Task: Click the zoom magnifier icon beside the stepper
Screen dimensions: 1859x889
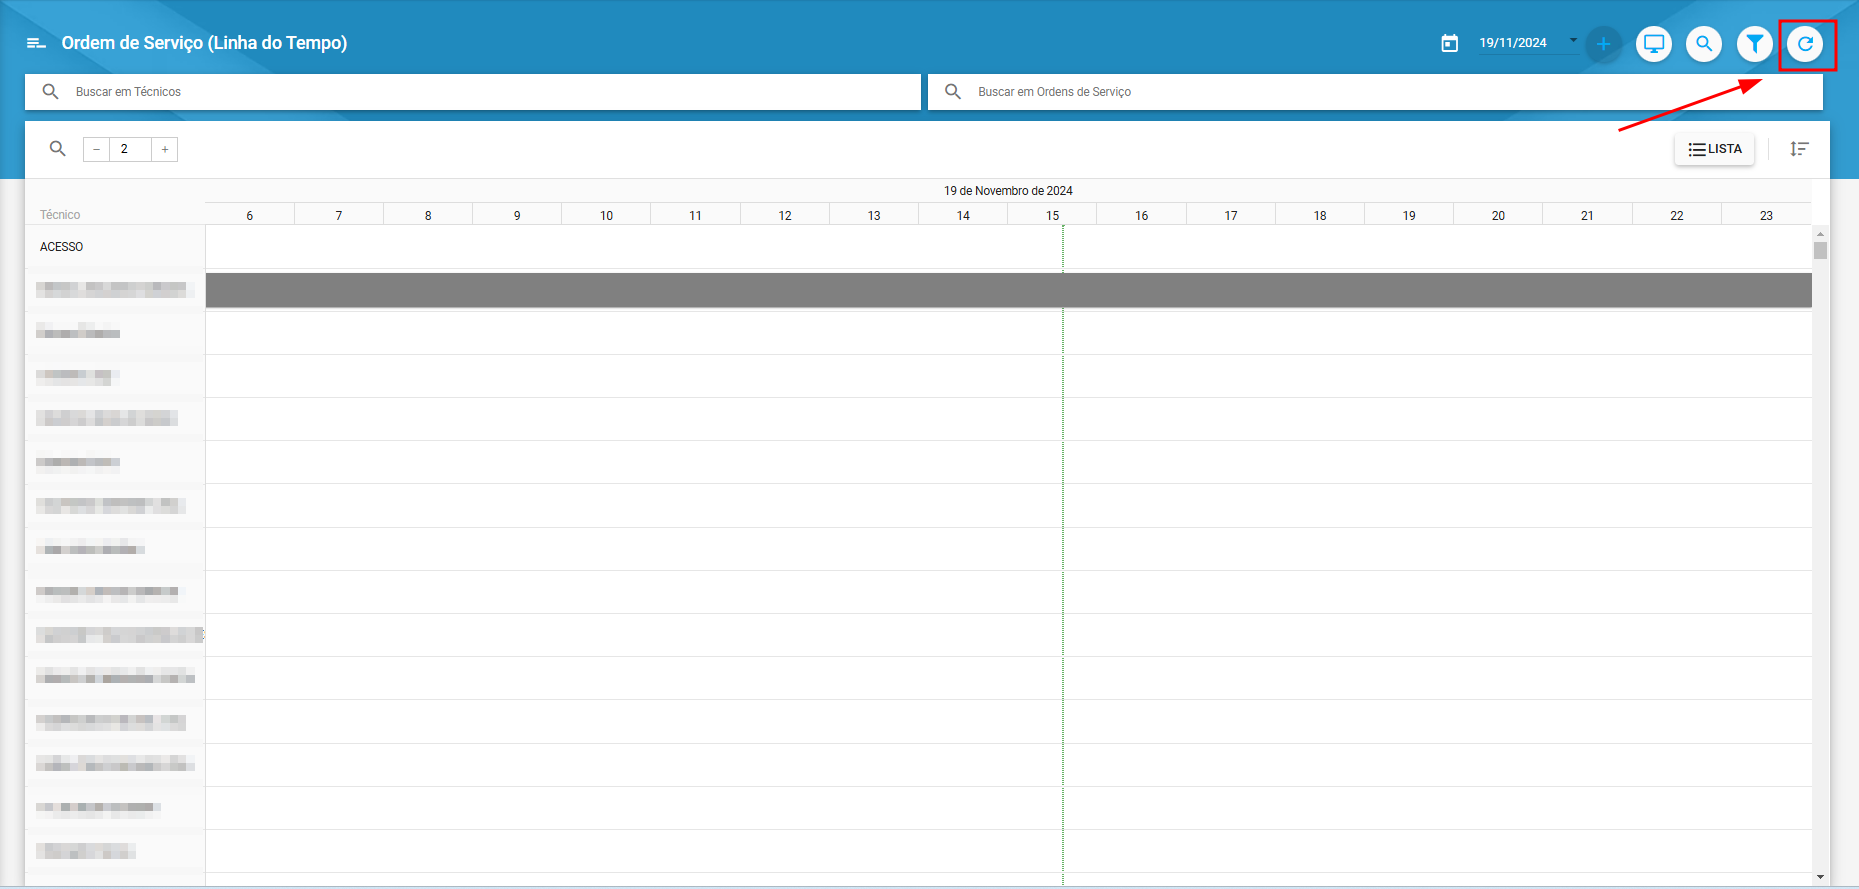Action: point(58,149)
